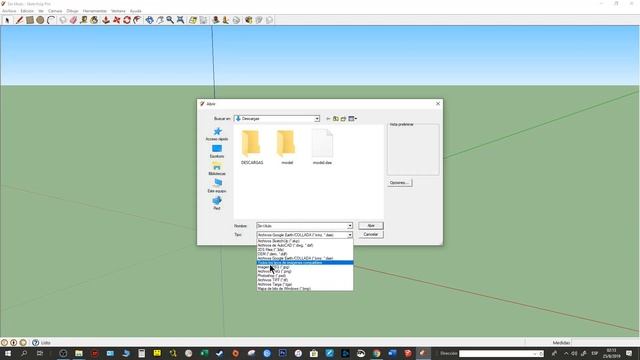Click the help question mark in status bar

coord(36,343)
